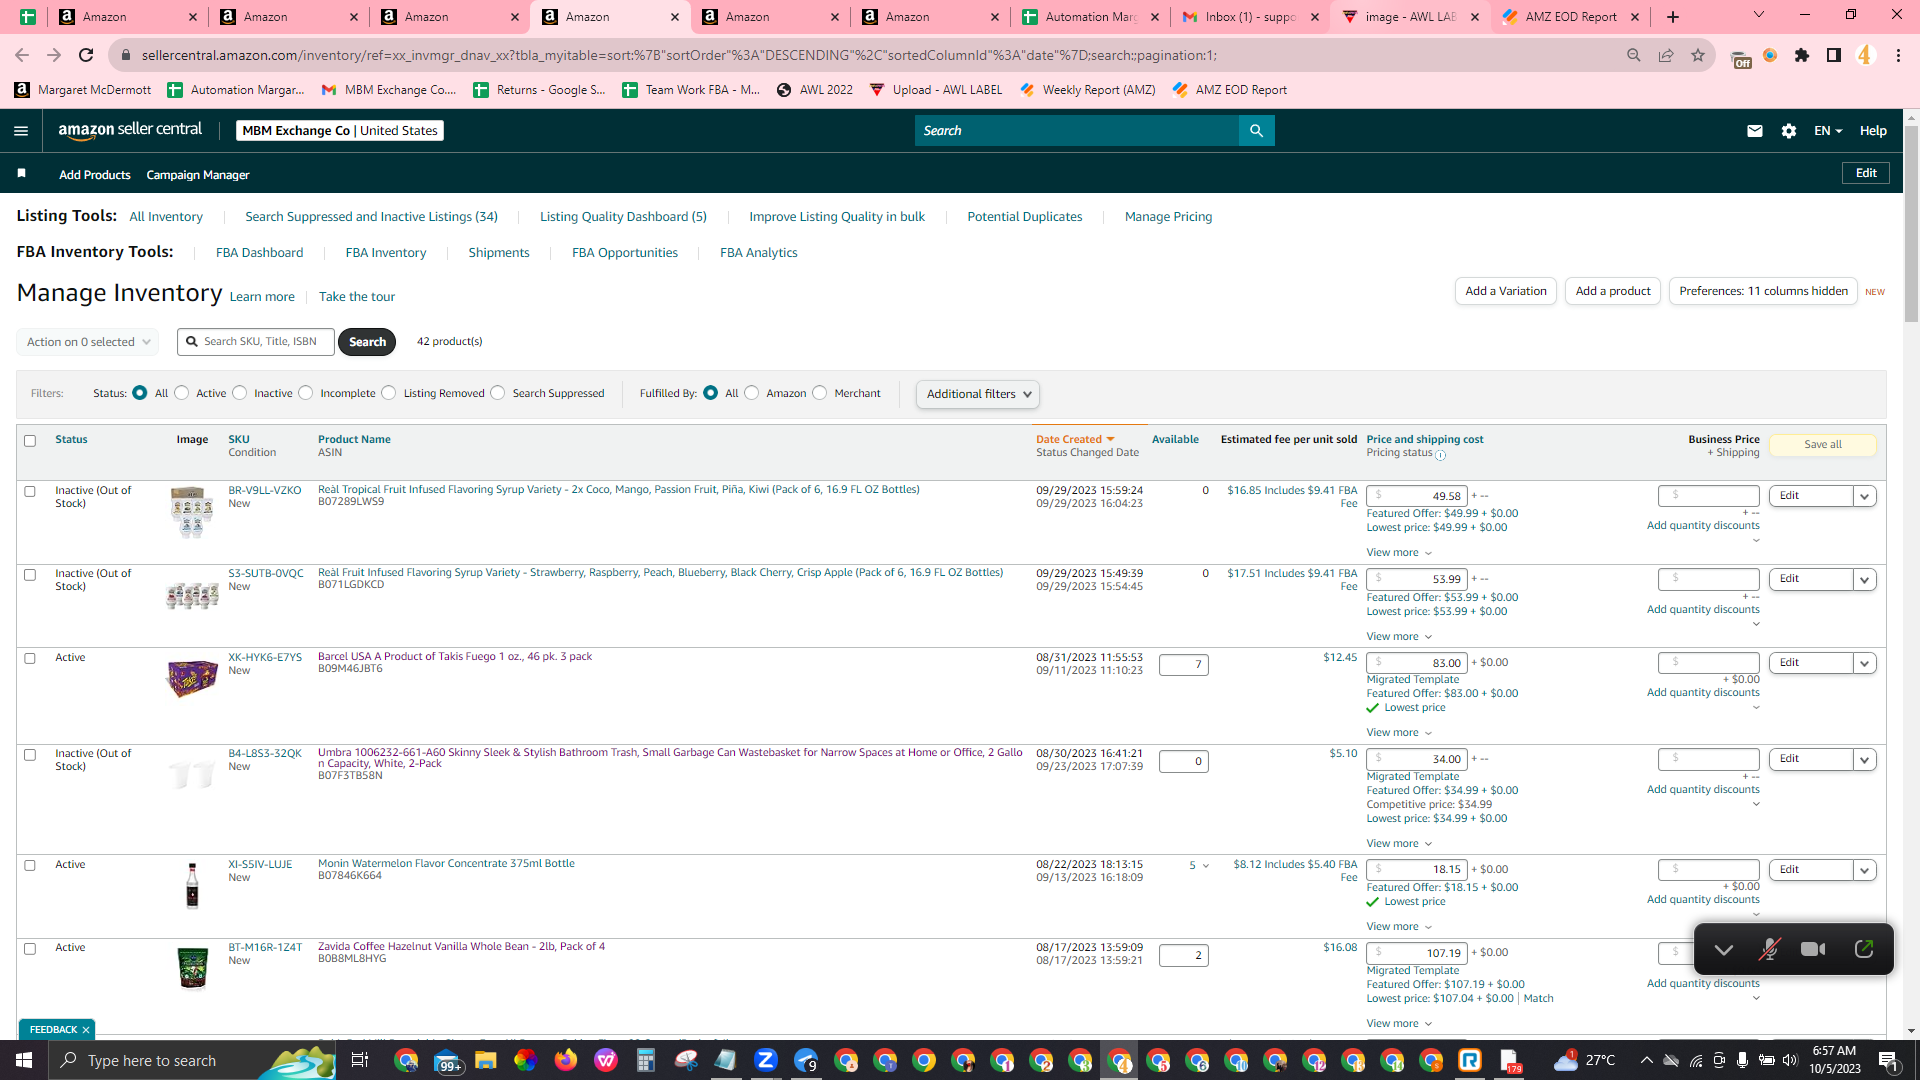The height and width of the screenshot is (1080, 1920).
Task: Open the Windows Start menu
Action: 24,1060
